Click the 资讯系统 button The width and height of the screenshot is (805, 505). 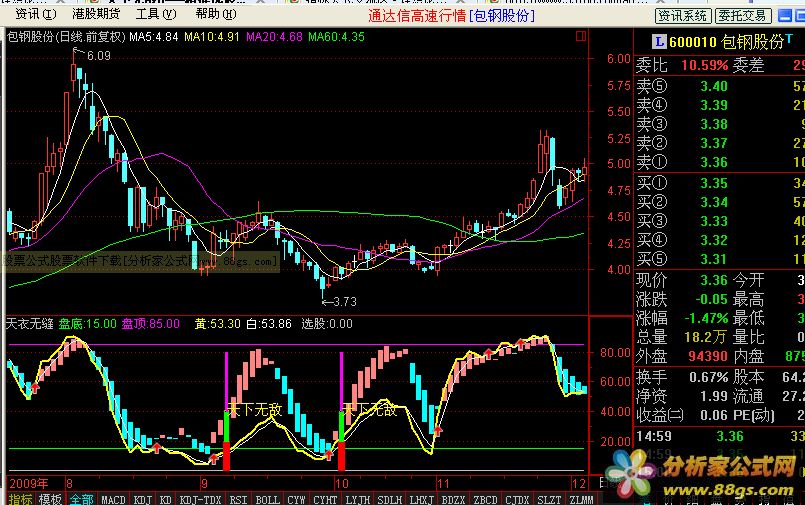tap(683, 16)
